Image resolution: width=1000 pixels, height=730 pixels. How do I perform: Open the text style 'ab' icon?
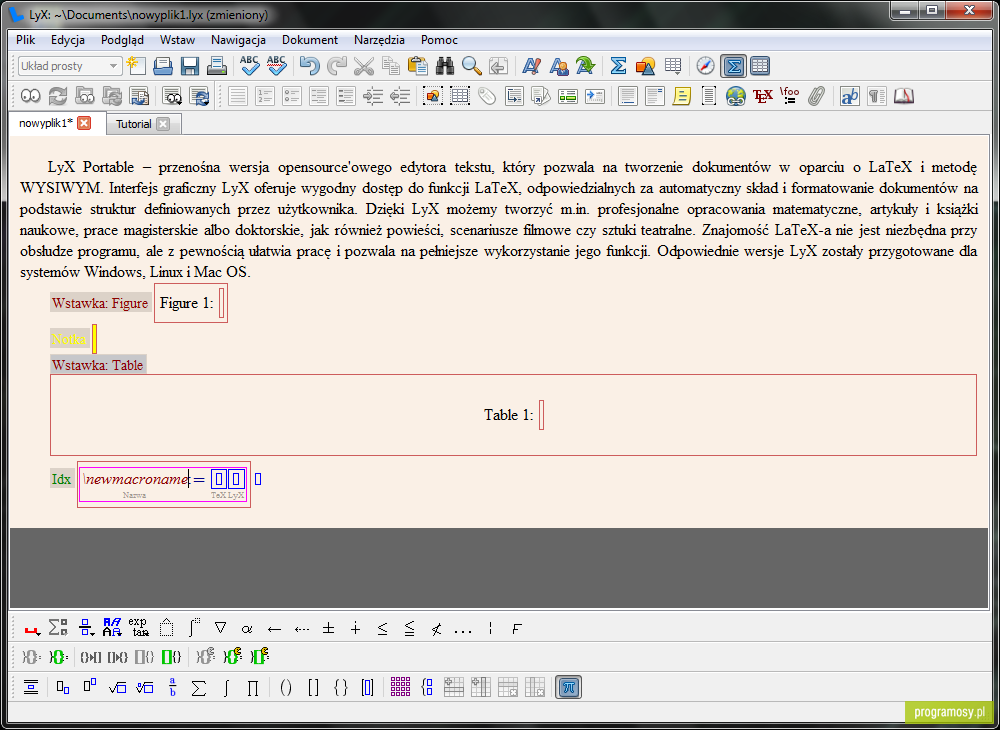click(x=849, y=96)
